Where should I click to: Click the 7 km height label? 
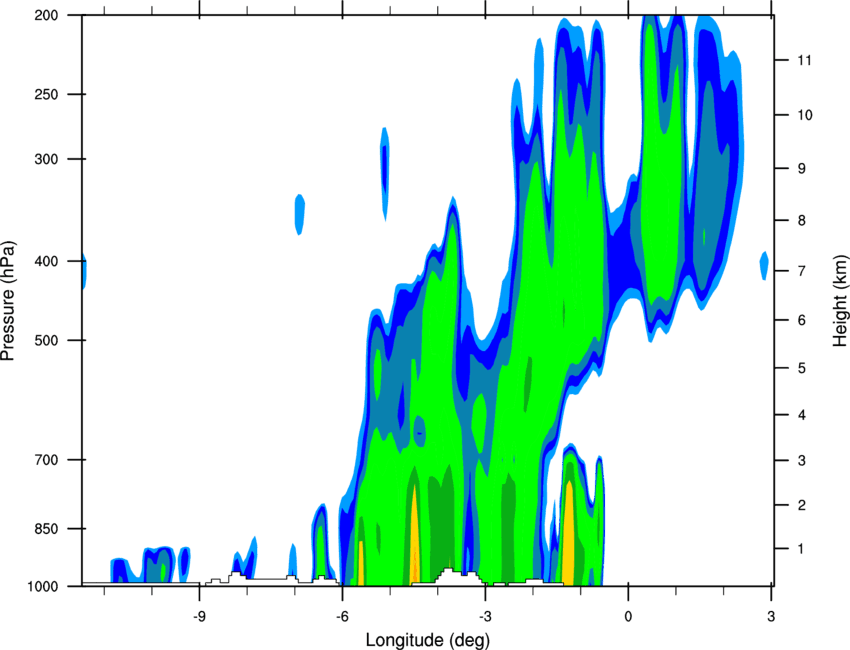coord(802,271)
